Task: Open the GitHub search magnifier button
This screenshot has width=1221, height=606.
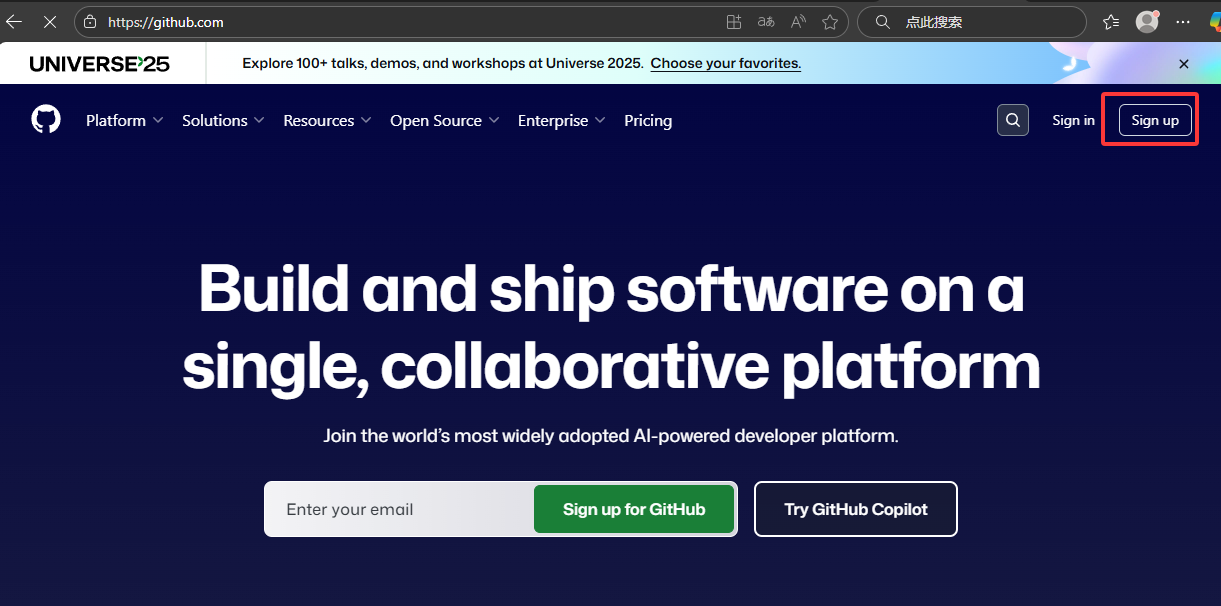Action: point(1013,120)
